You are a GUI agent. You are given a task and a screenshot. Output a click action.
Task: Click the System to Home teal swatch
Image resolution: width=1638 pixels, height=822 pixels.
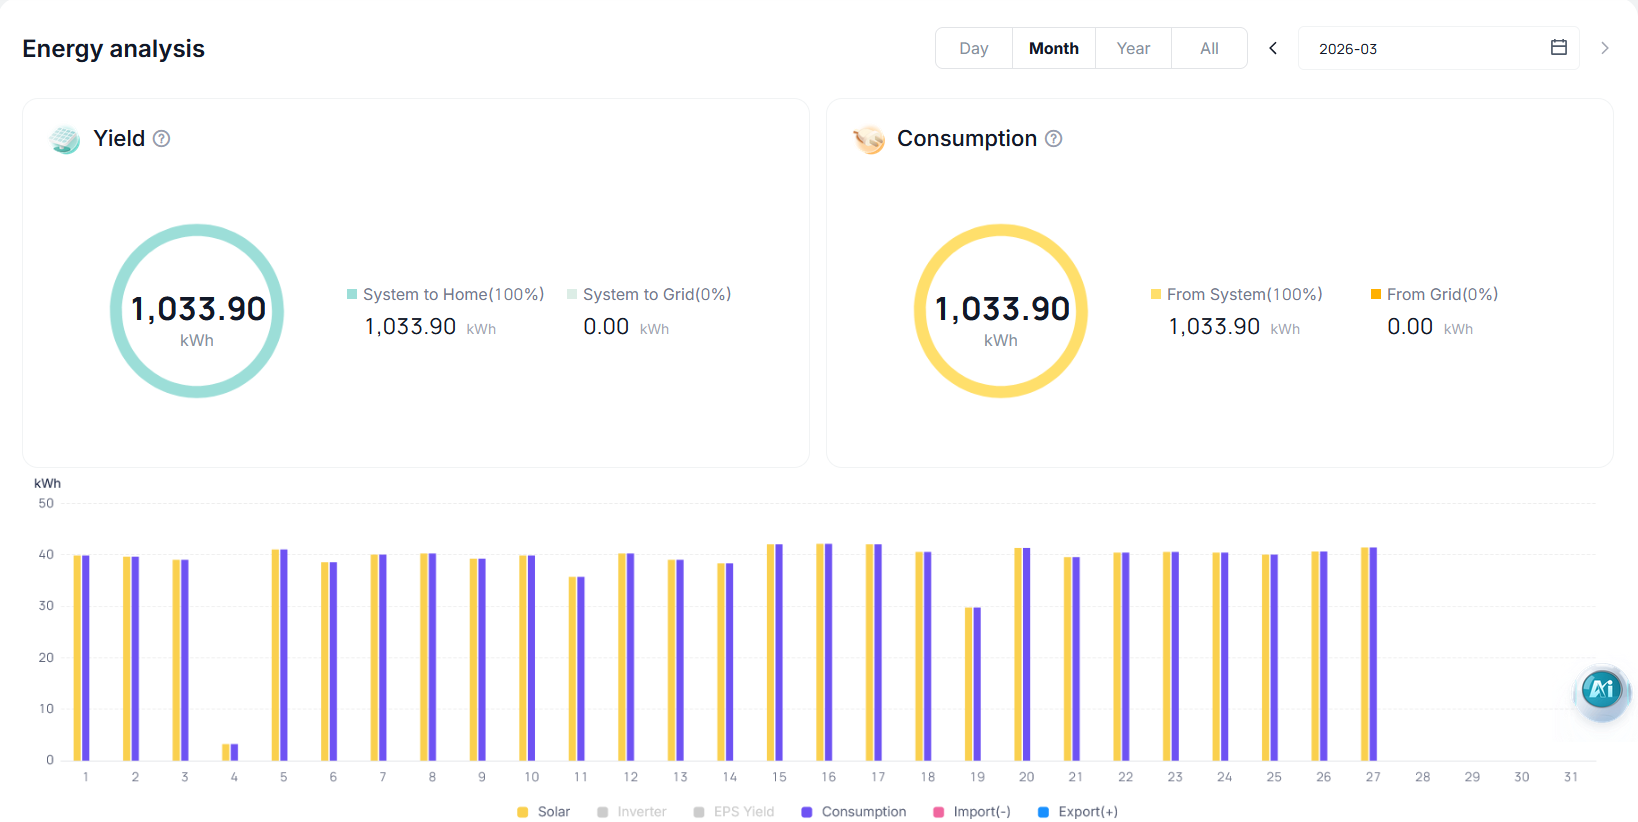[x=352, y=294]
